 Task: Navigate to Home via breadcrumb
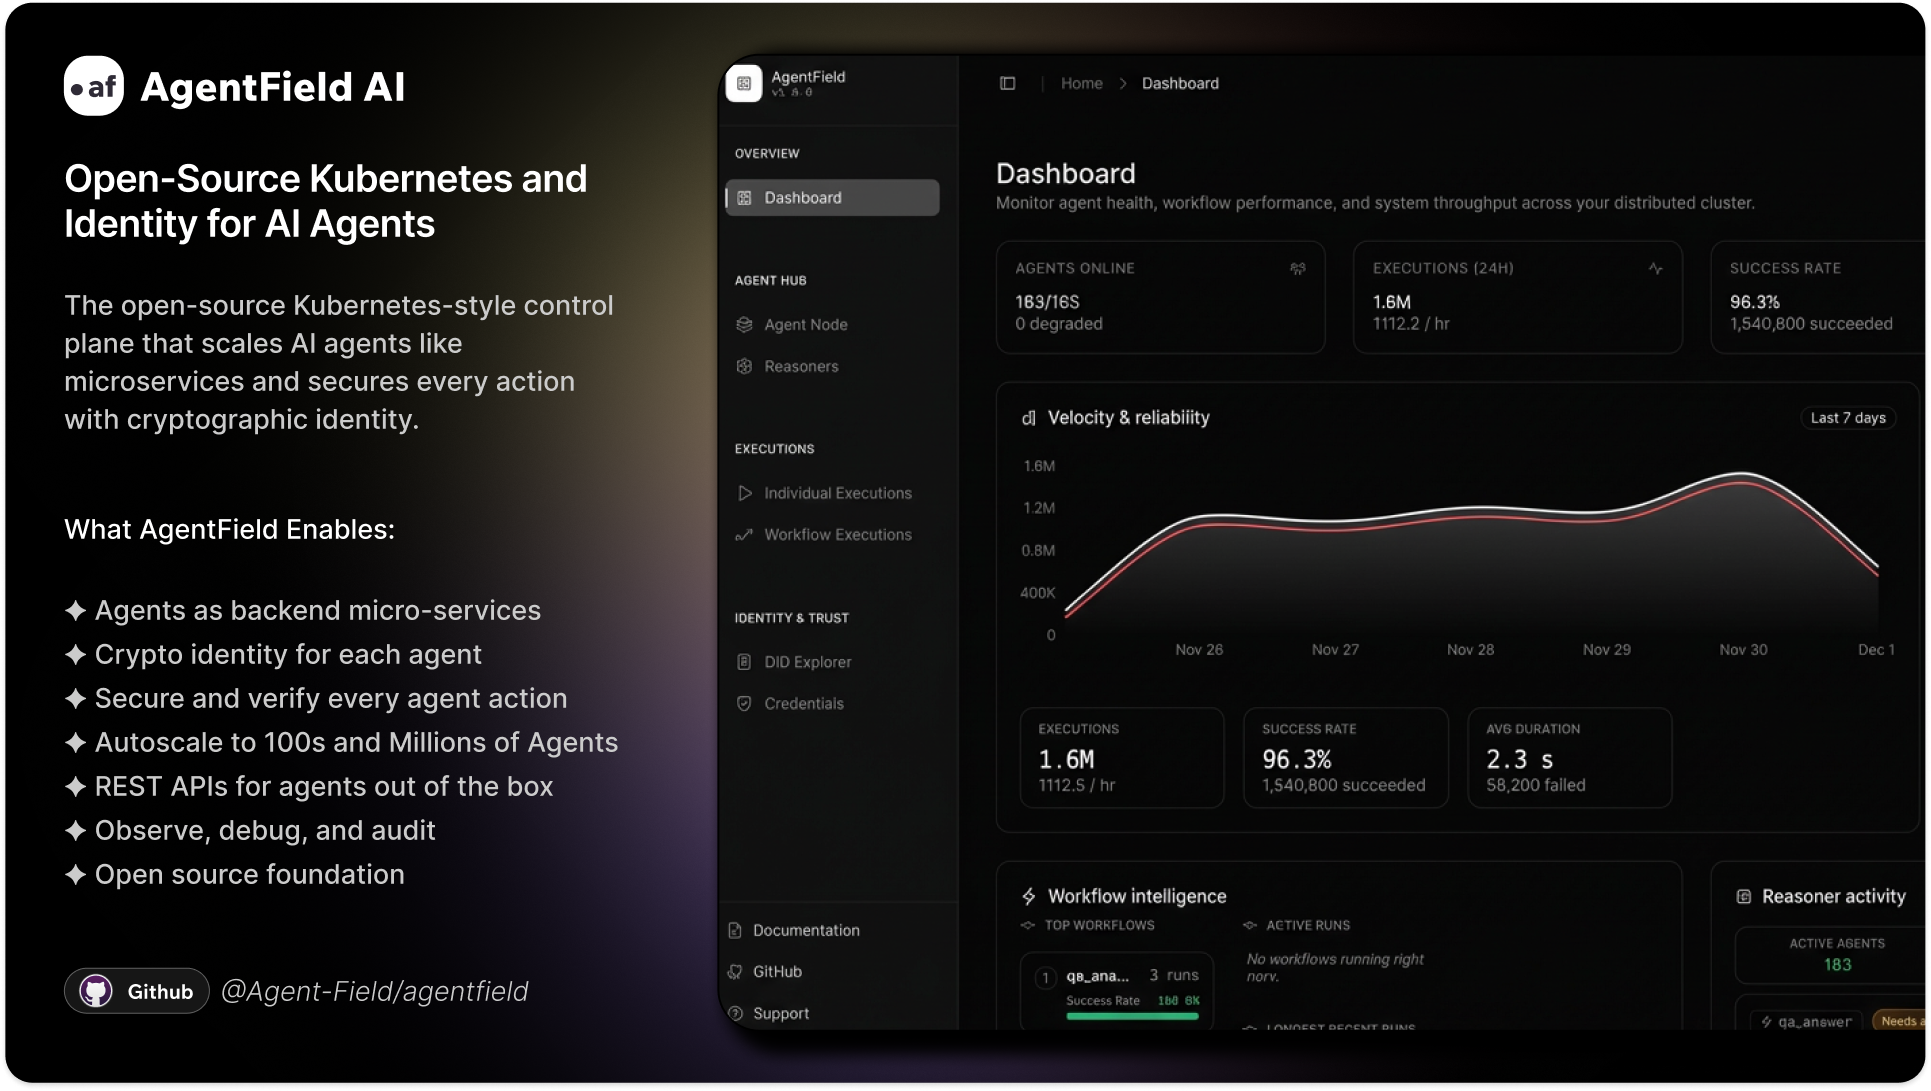point(1081,83)
